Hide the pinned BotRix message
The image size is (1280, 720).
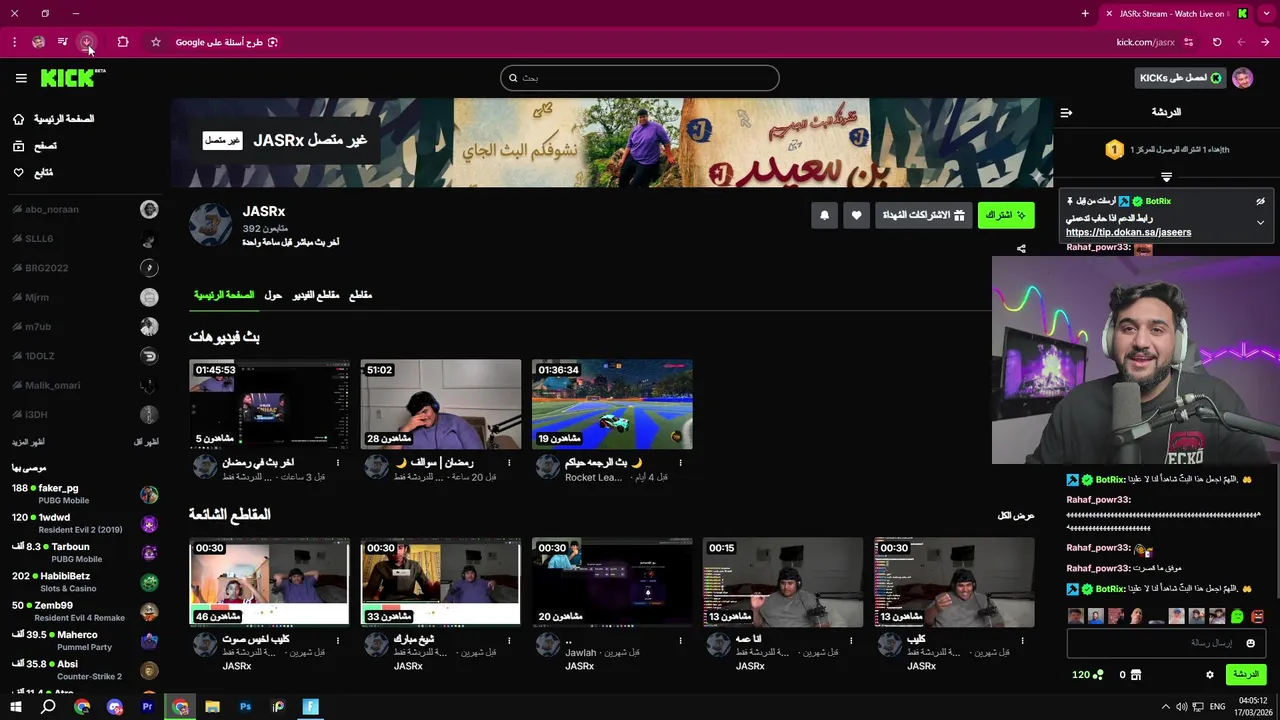1260,201
